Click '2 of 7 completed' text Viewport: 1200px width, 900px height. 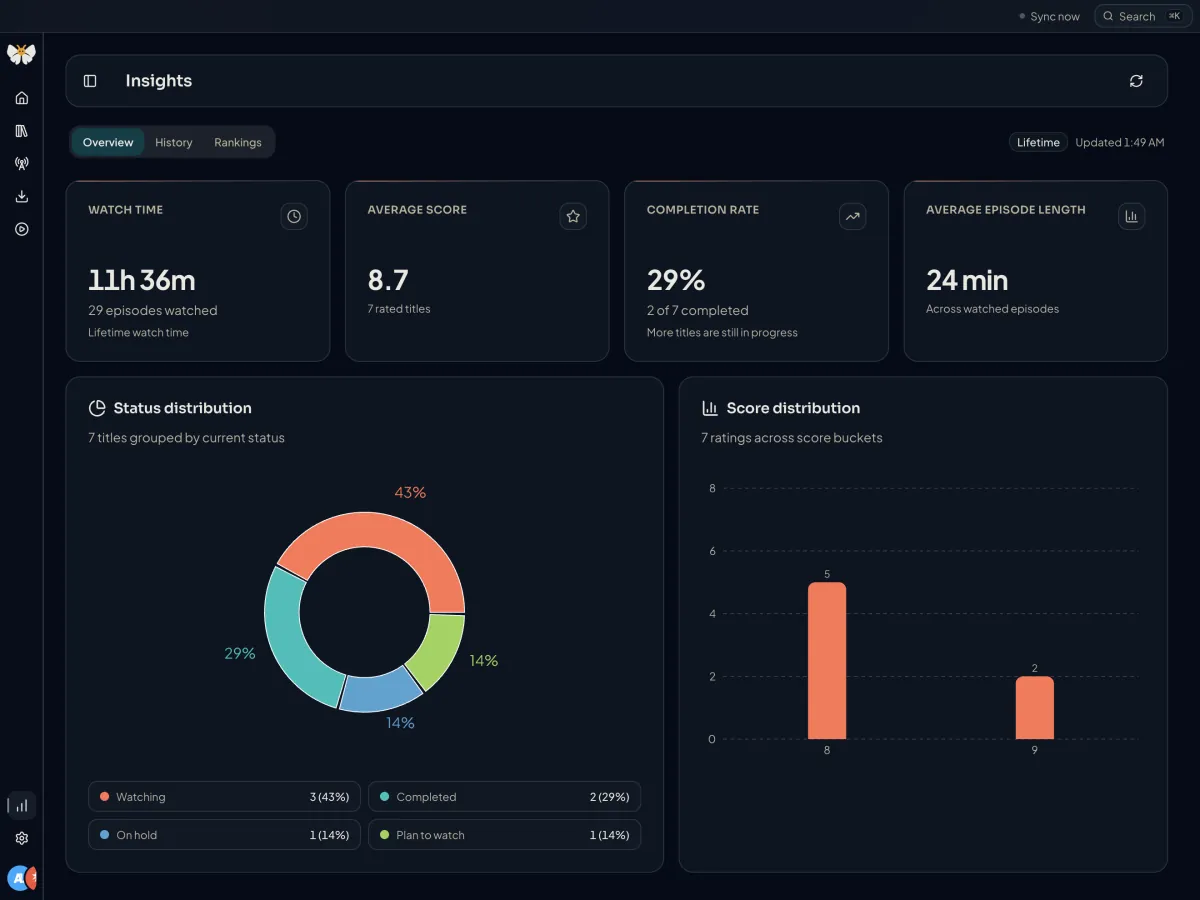698,310
